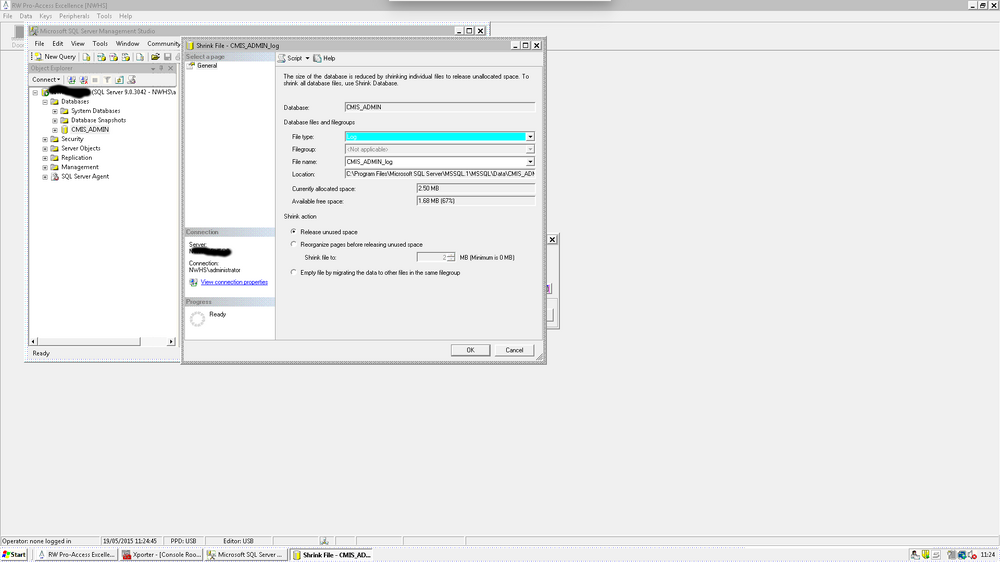Open the Script dropdown arrow
The height and width of the screenshot is (562, 1000).
(307, 58)
